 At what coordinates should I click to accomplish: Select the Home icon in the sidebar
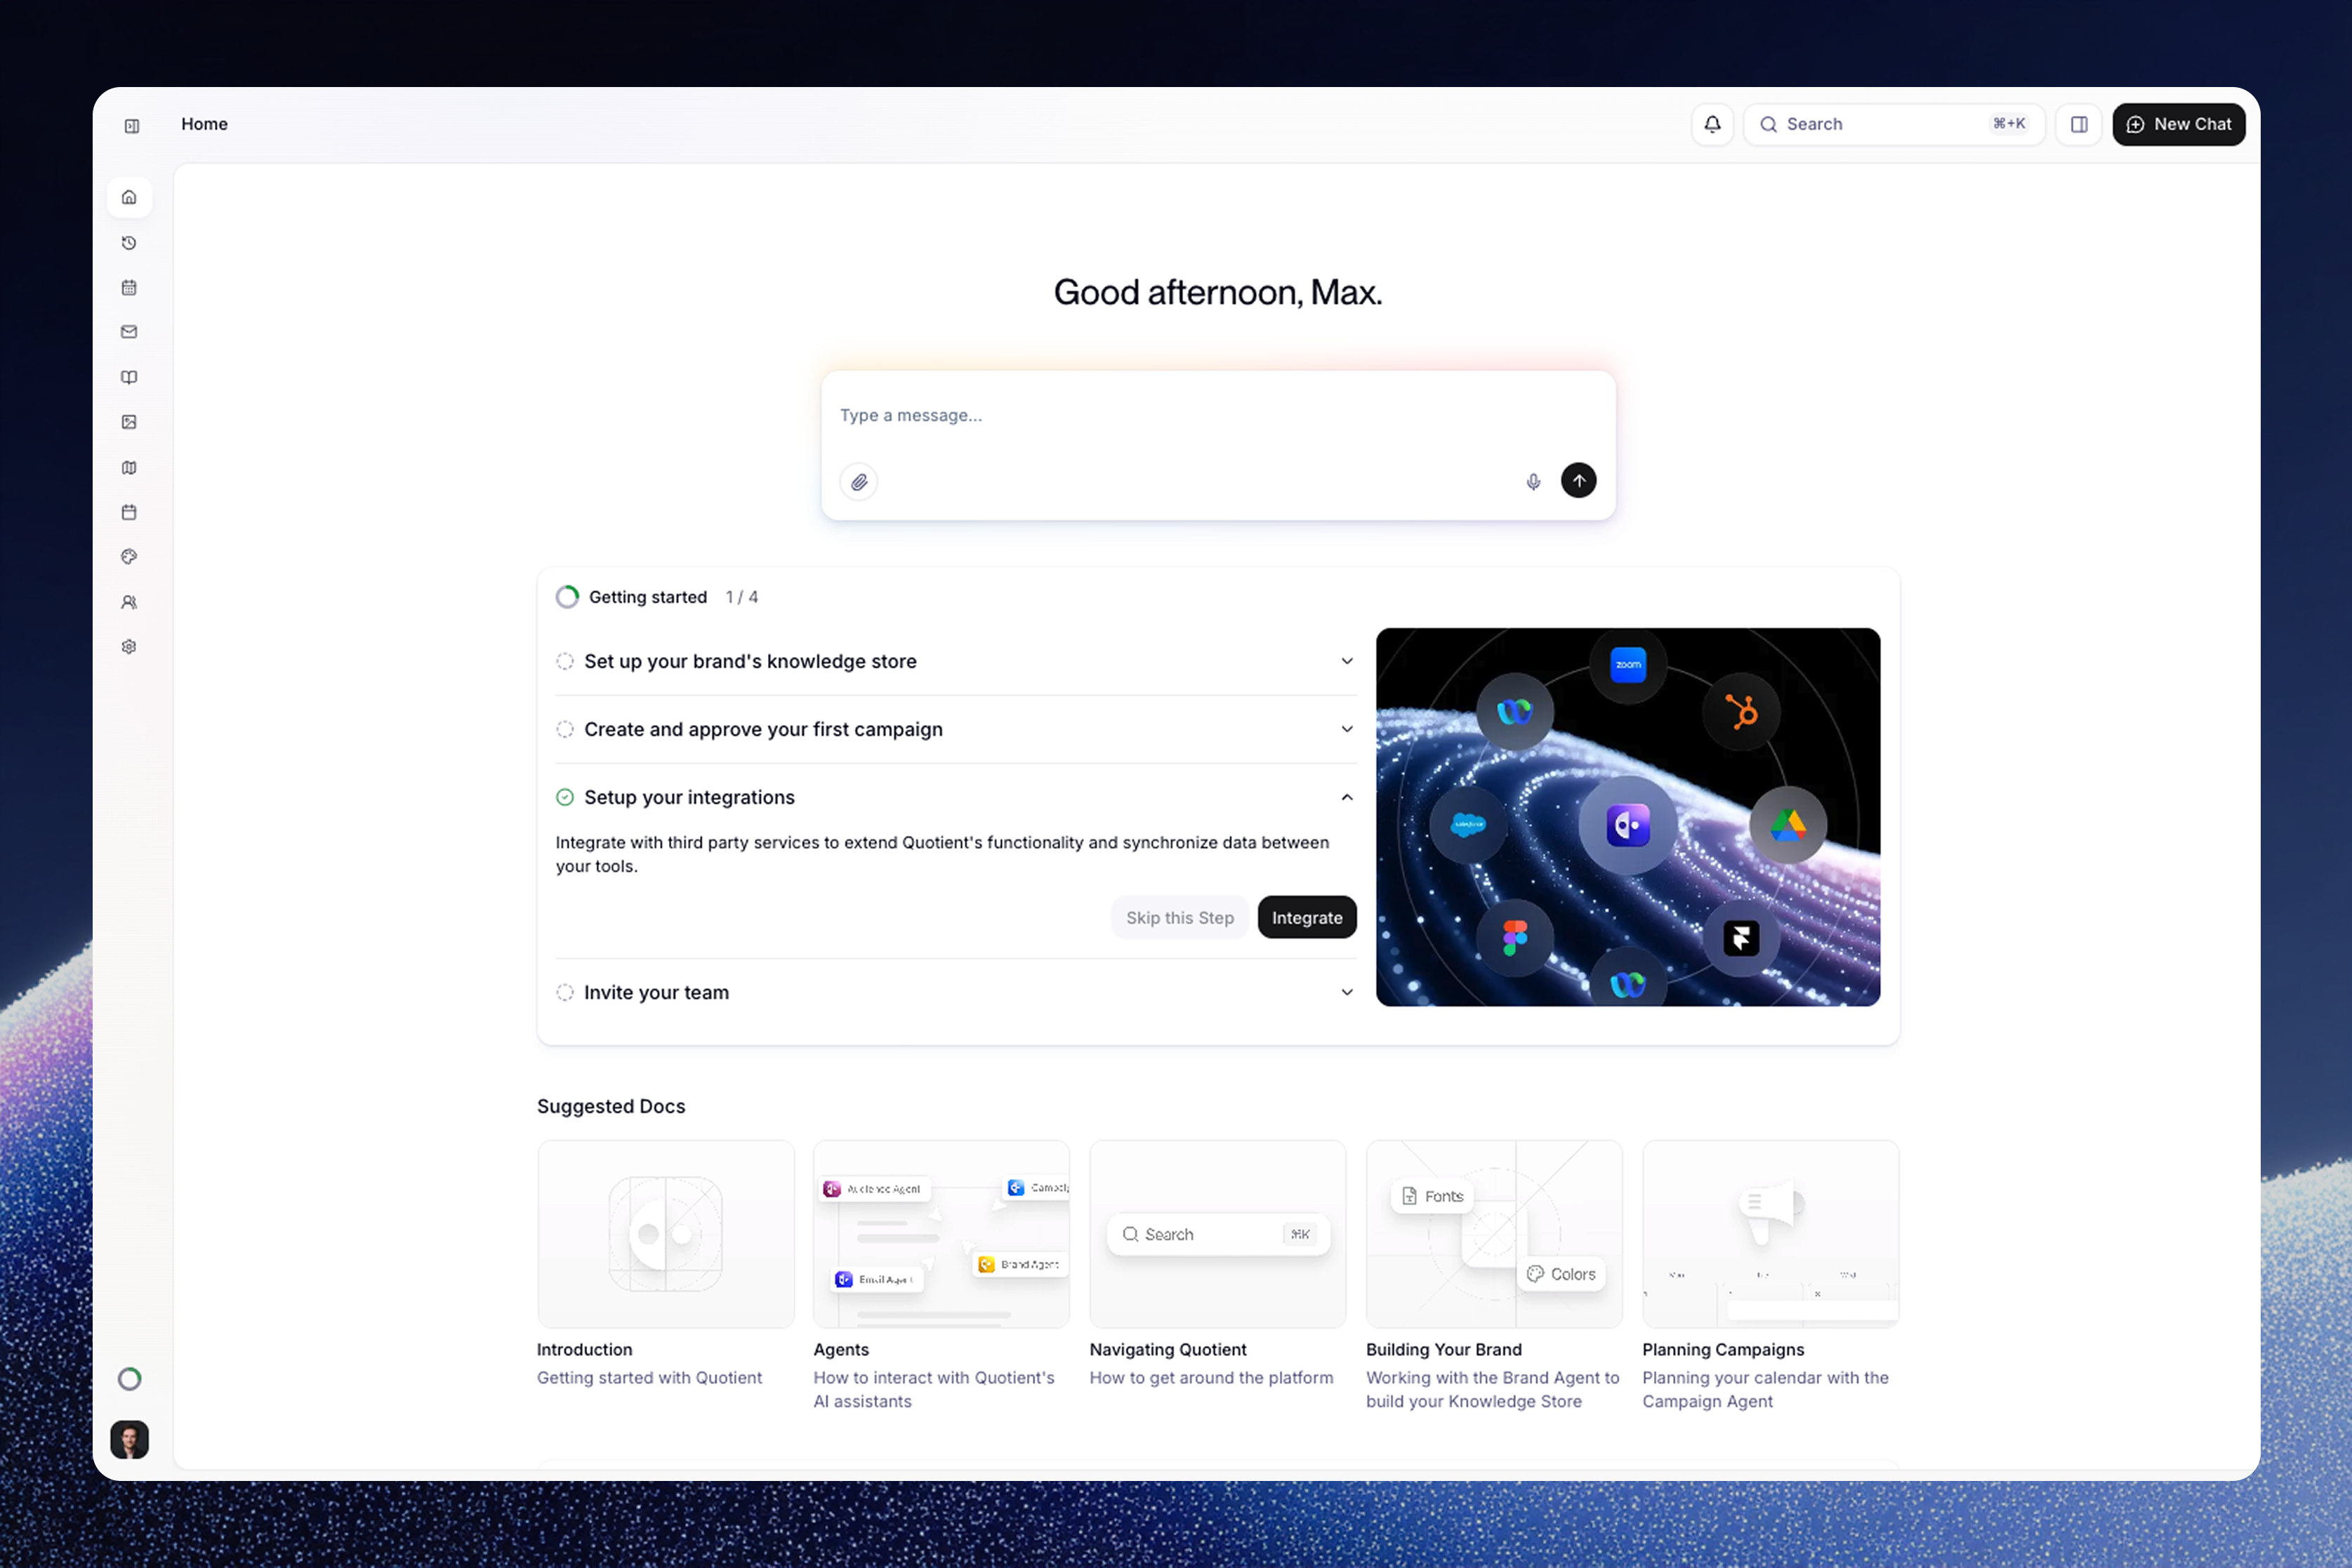point(129,197)
